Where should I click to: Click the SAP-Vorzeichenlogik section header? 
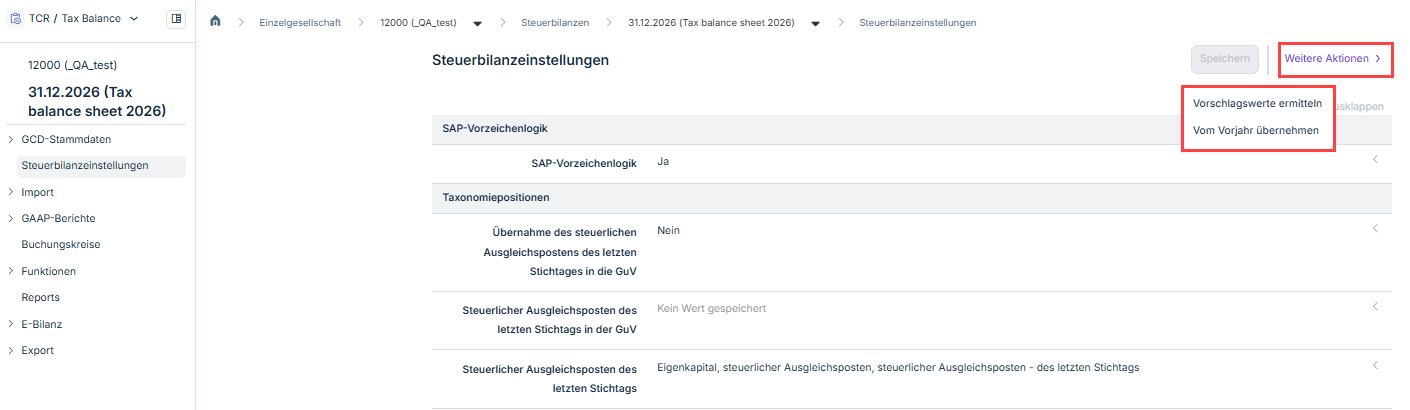pos(912,129)
